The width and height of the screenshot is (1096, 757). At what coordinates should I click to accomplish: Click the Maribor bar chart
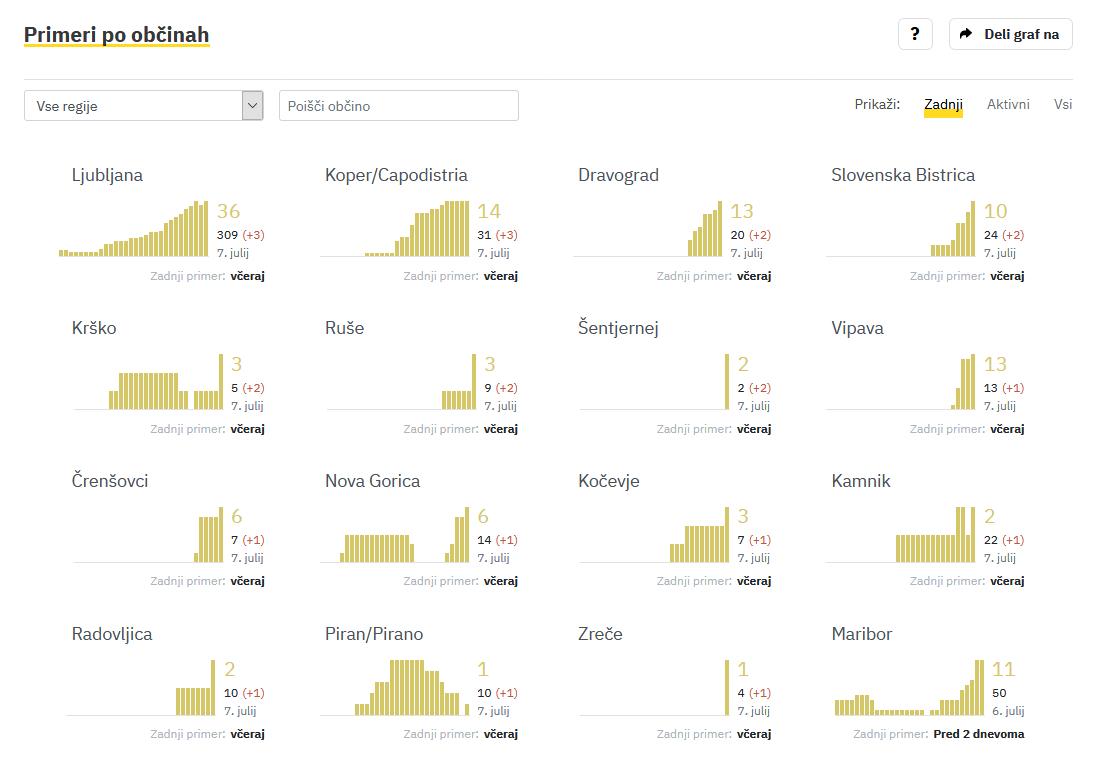pyautogui.click(x=909, y=689)
